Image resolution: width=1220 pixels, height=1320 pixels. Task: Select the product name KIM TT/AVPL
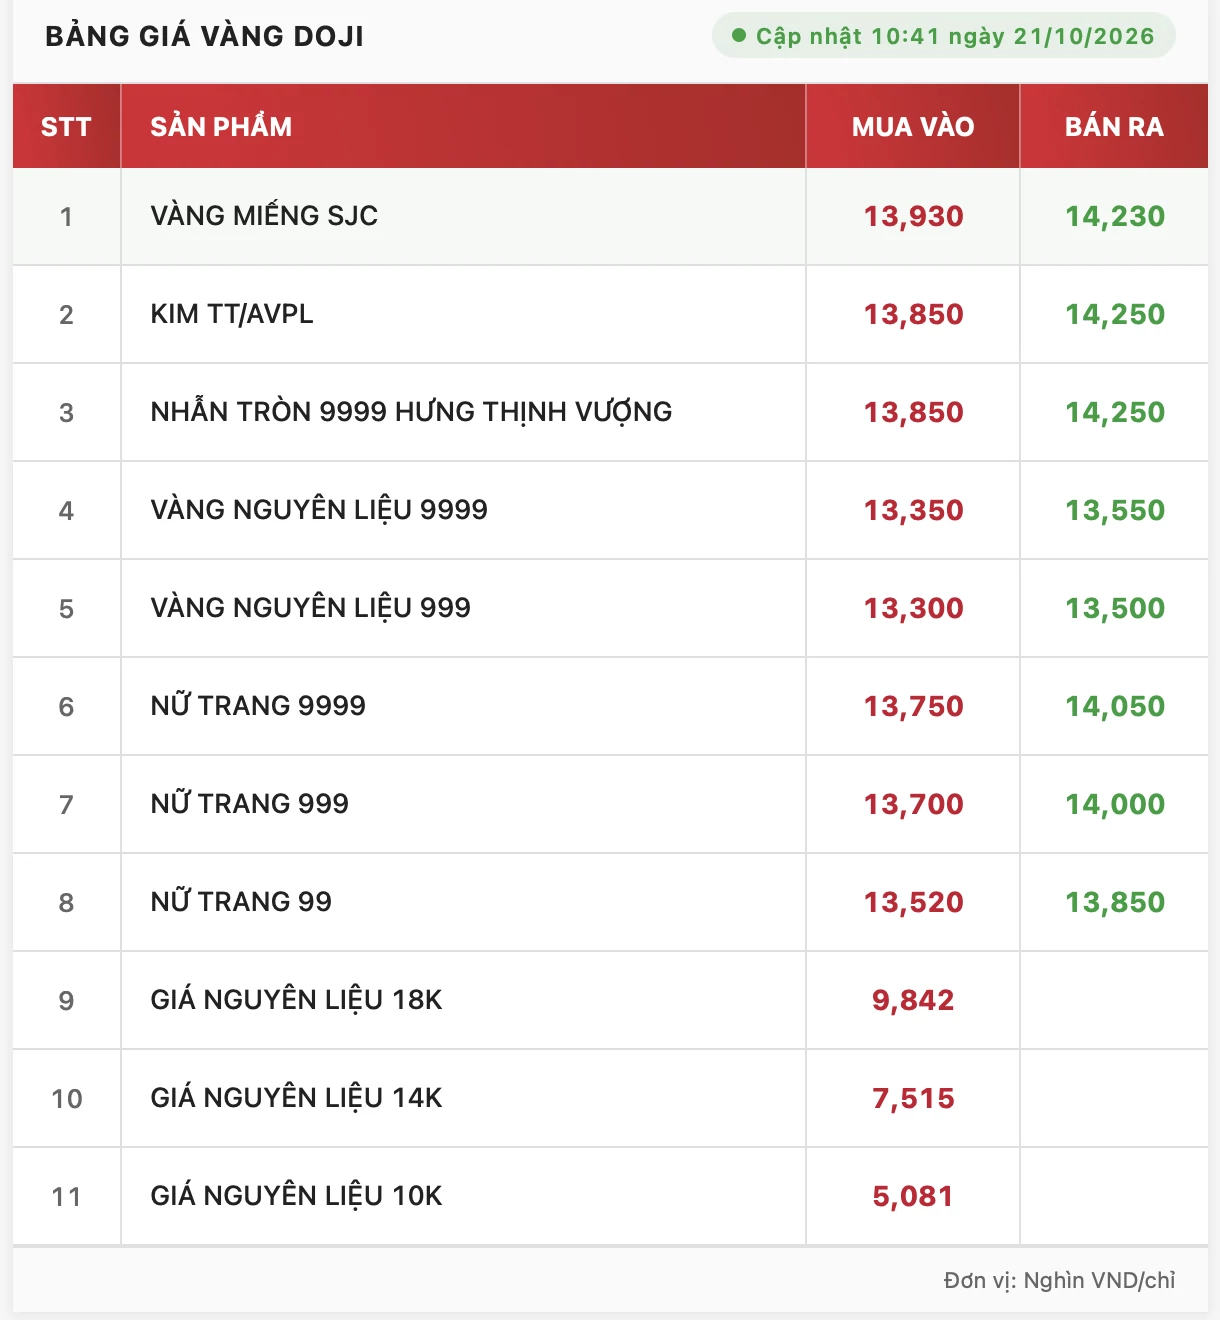(x=232, y=314)
